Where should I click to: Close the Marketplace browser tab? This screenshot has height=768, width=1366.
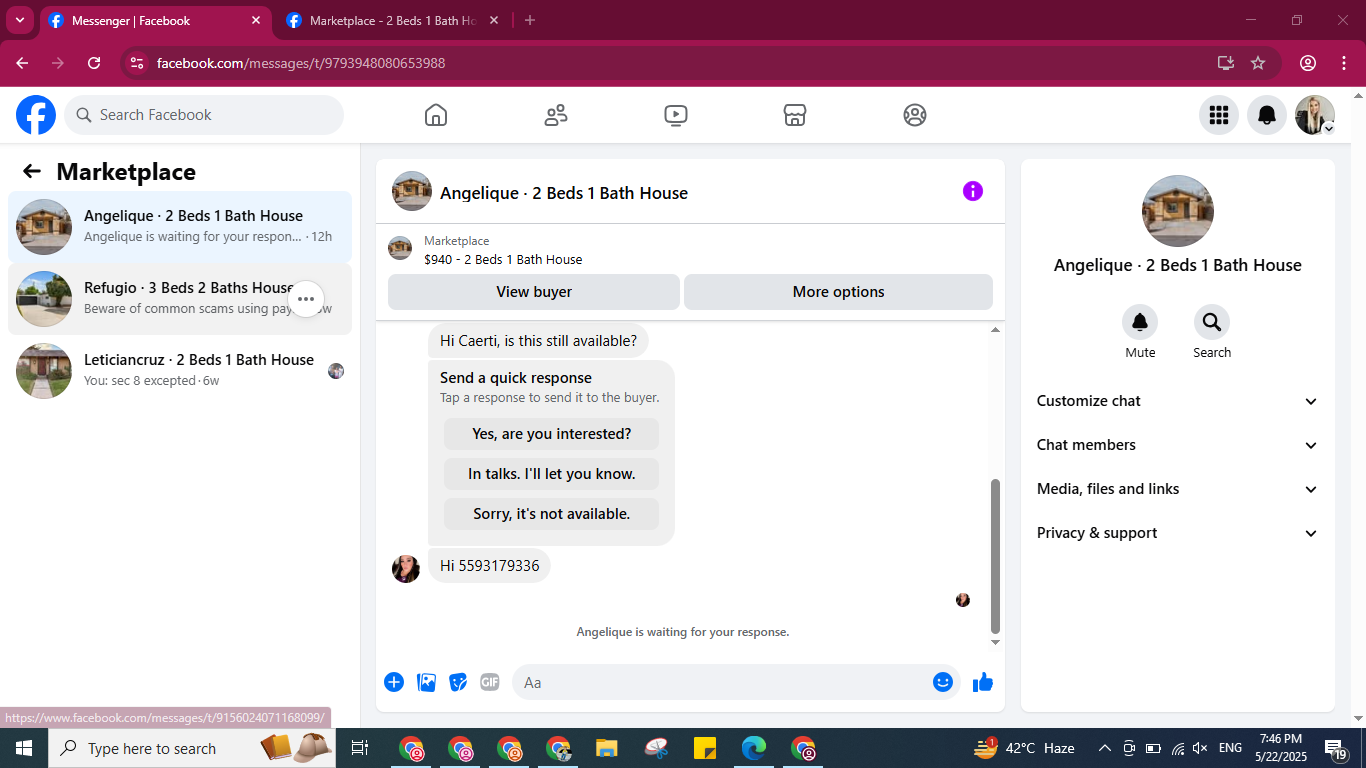[x=494, y=20]
